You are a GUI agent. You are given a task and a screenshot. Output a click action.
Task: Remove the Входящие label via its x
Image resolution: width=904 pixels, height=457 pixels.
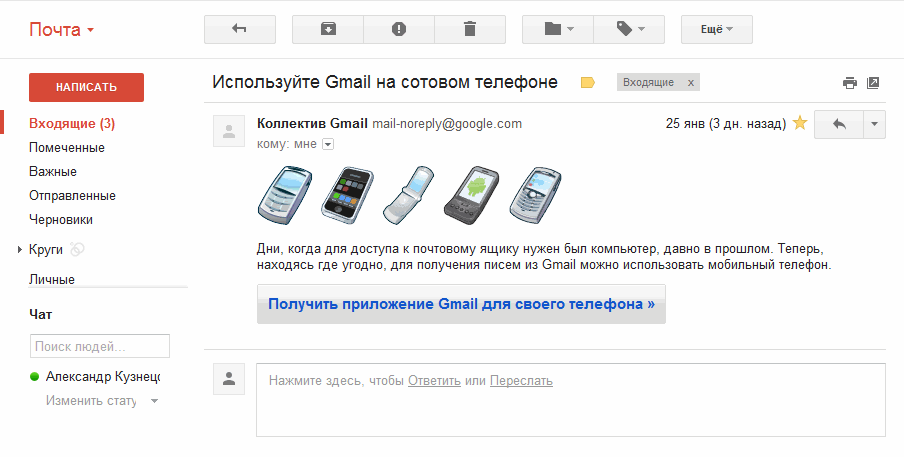691,82
